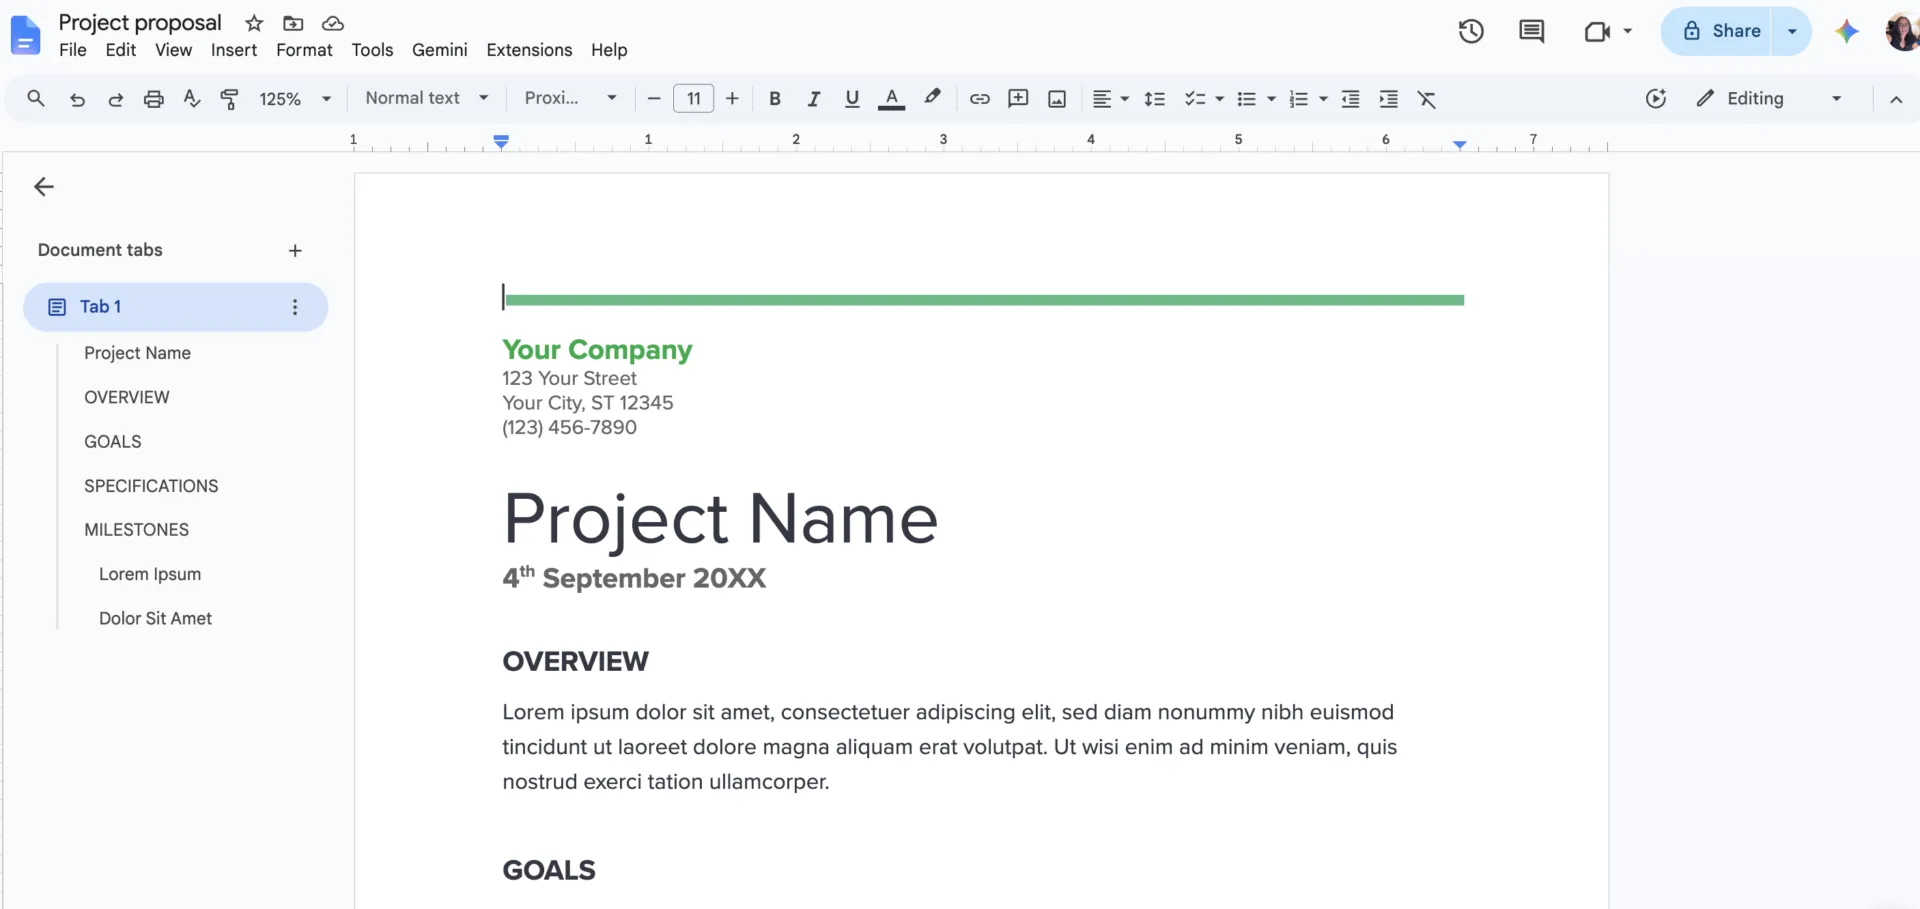Open the Proxi... font family dropdown
The height and width of the screenshot is (909, 1920).
[571, 98]
